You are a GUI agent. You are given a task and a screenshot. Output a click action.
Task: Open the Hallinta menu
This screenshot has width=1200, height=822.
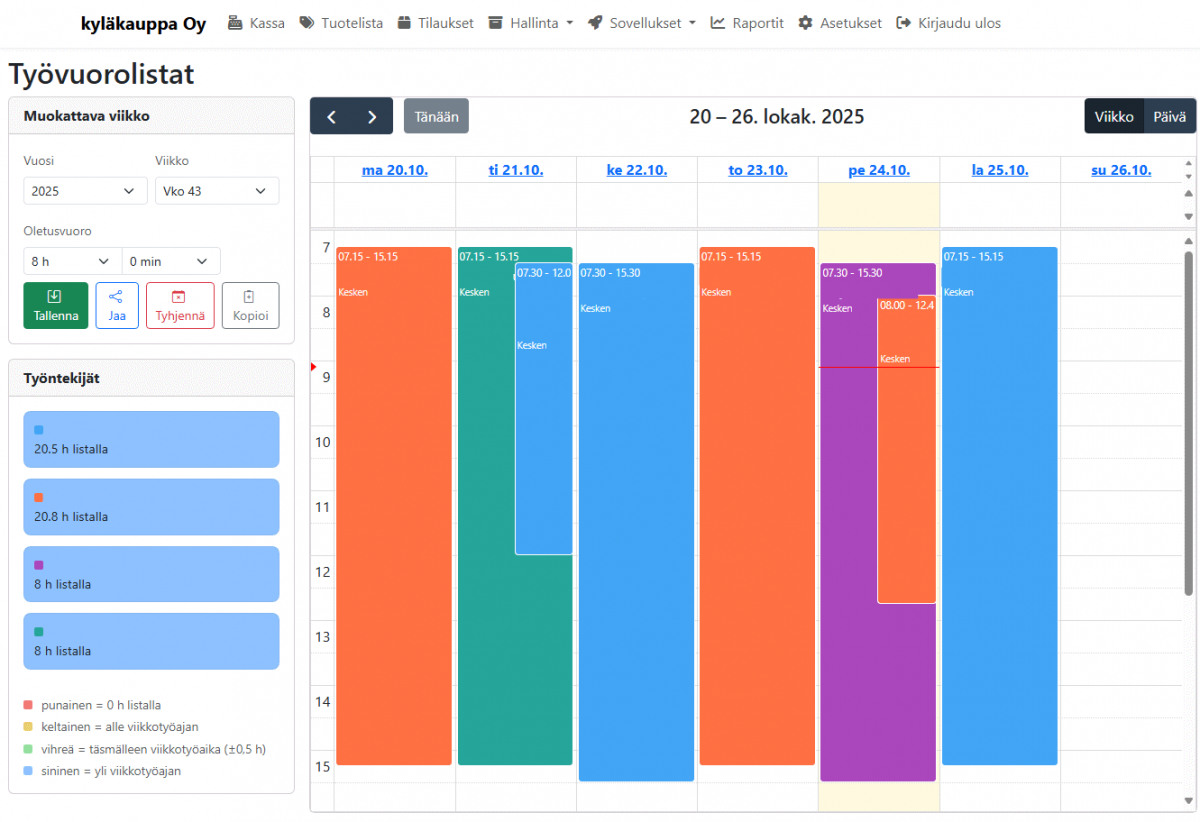(x=531, y=23)
